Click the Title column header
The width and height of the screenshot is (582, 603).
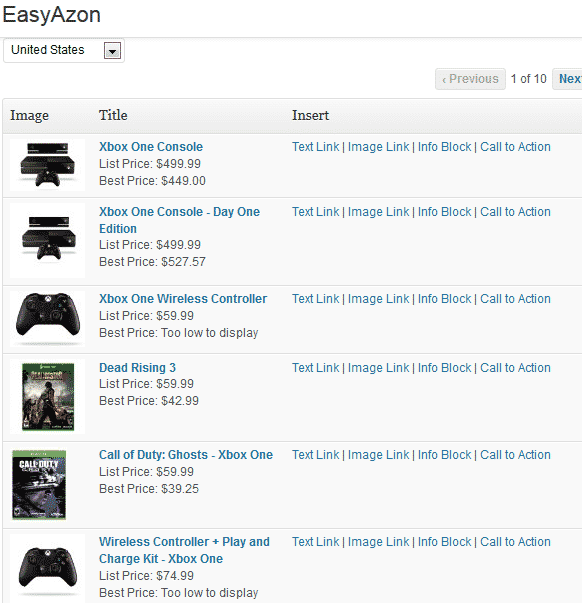[x=113, y=115]
